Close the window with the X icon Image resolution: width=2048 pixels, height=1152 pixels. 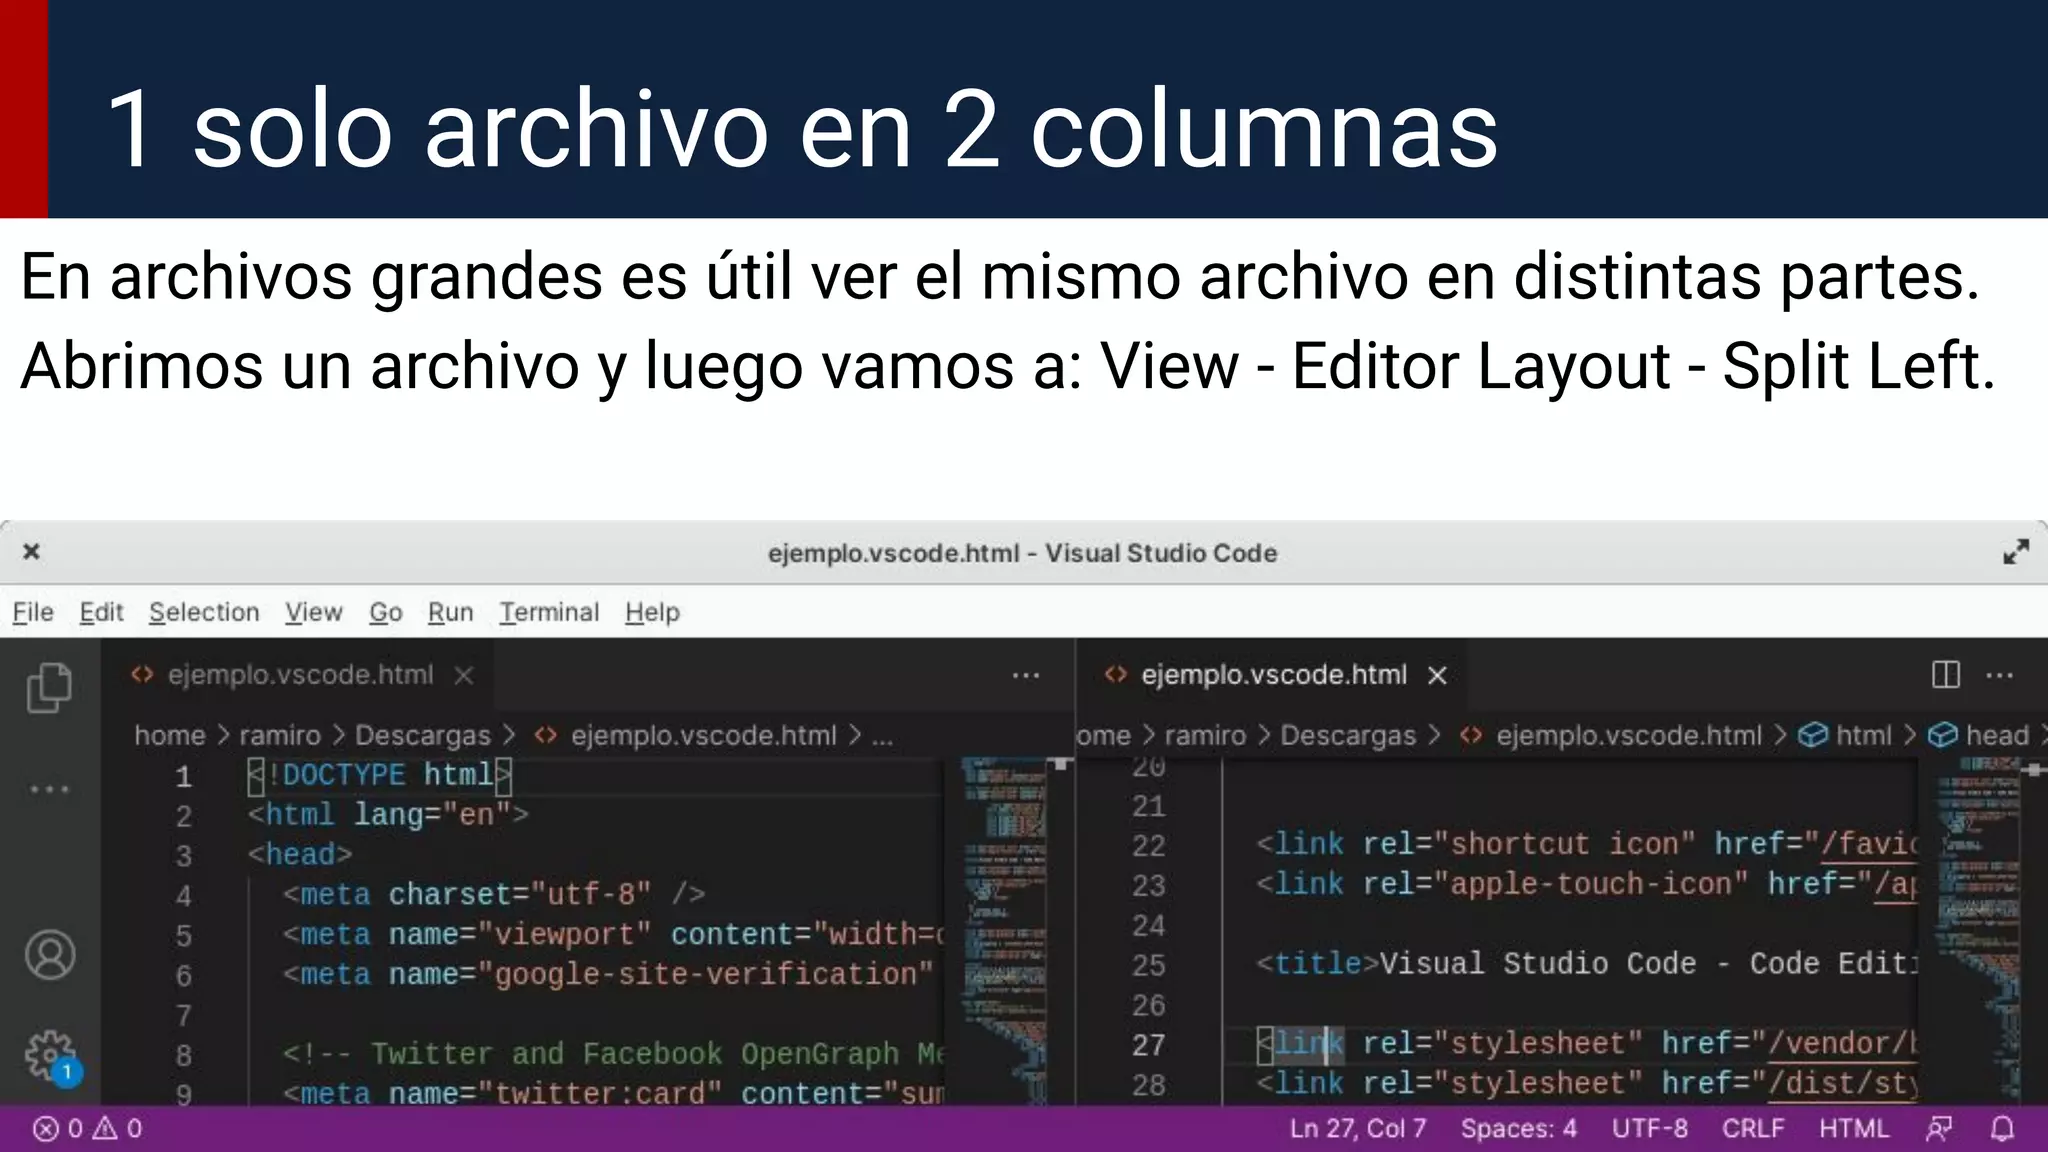[32, 552]
